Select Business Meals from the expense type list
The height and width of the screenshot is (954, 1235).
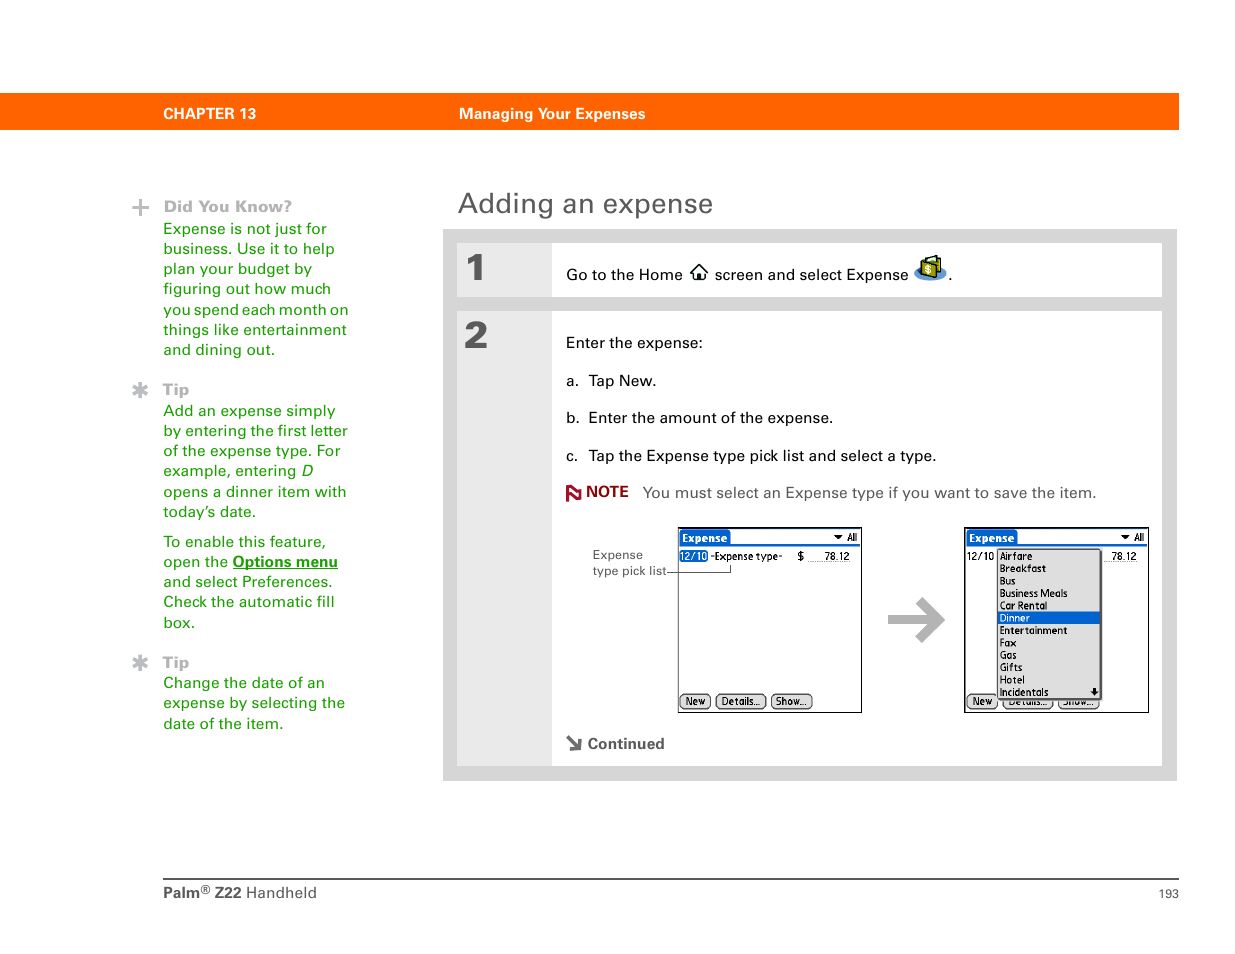(1049, 593)
